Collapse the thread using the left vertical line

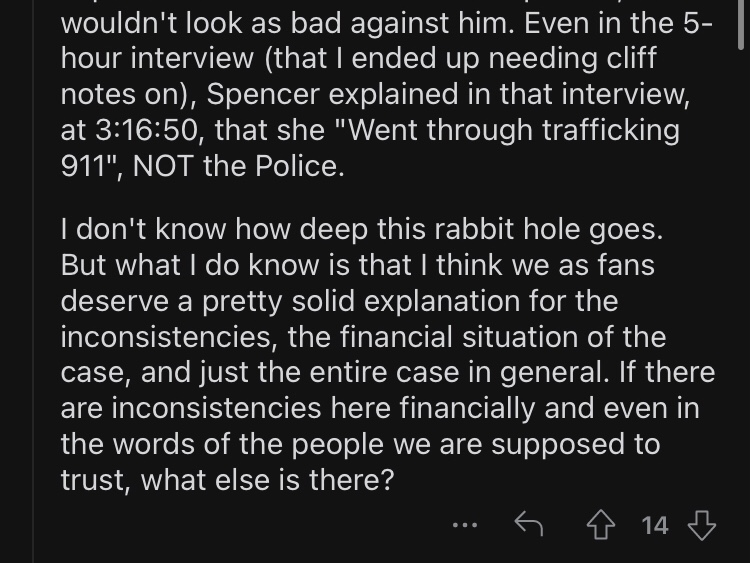(33, 281)
